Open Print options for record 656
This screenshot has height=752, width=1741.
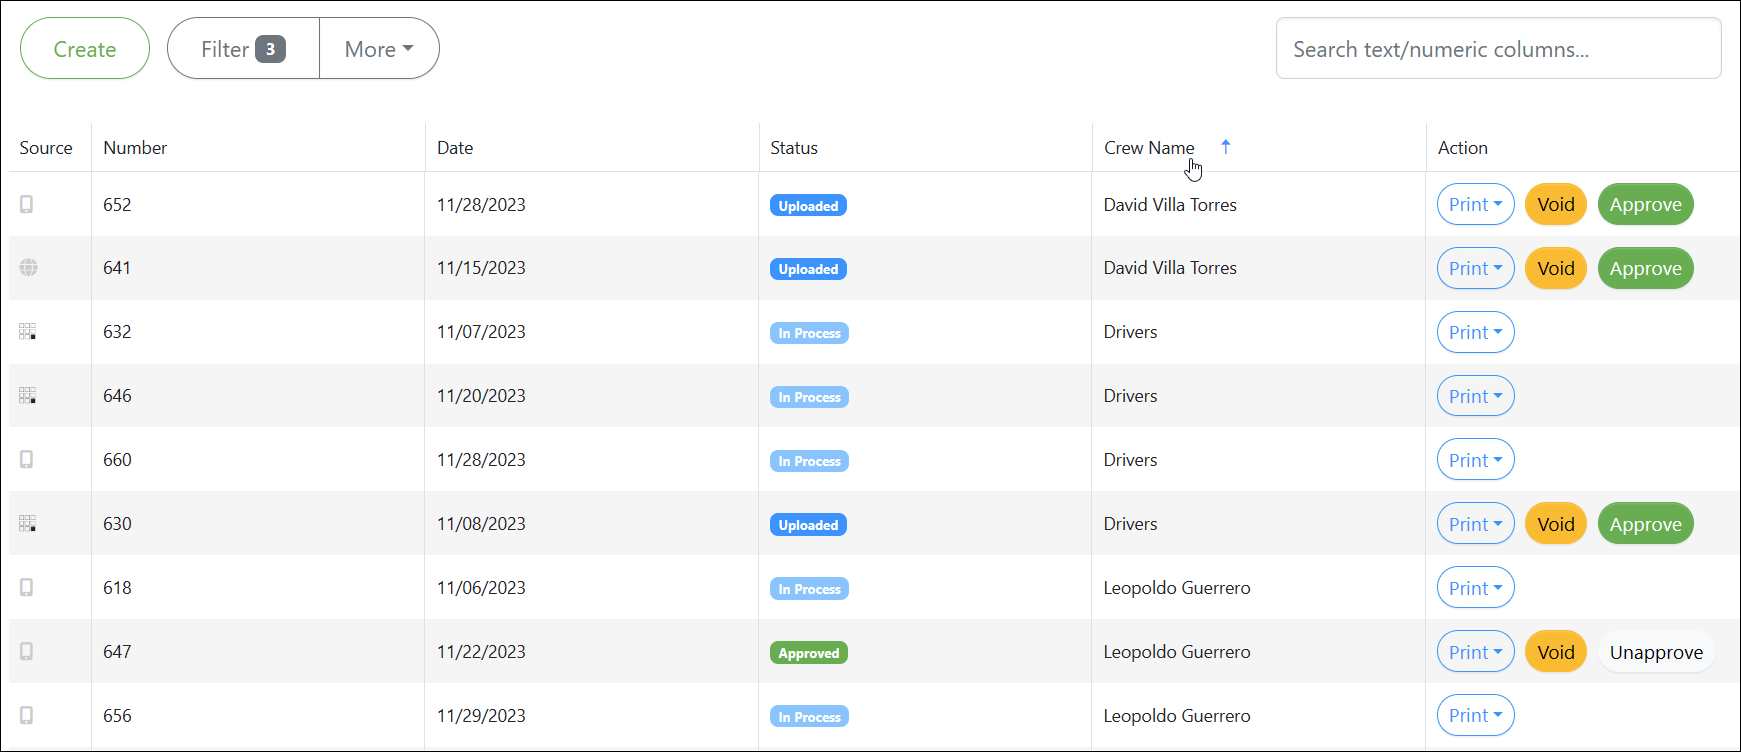tap(1475, 716)
